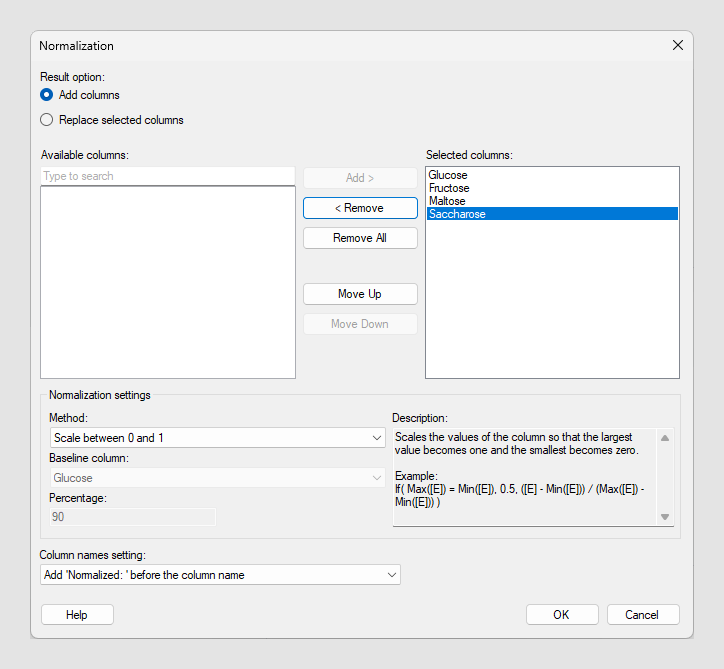The height and width of the screenshot is (669, 724).
Task: Click the Description text box
Action: click(x=525, y=475)
